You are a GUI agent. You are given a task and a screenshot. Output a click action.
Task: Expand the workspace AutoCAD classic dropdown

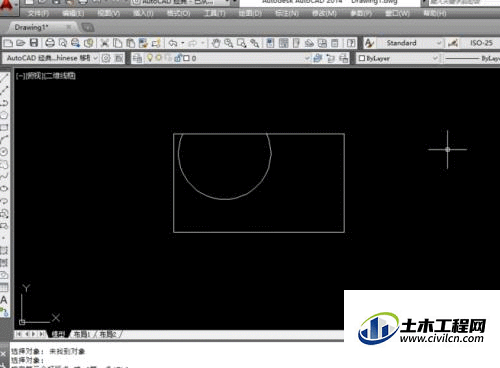[95, 58]
